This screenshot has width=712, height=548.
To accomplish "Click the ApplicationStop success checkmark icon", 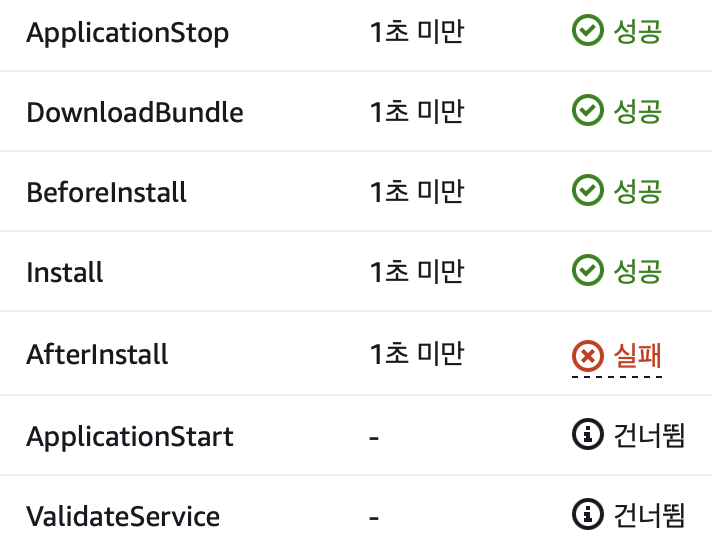I will (x=588, y=30).
